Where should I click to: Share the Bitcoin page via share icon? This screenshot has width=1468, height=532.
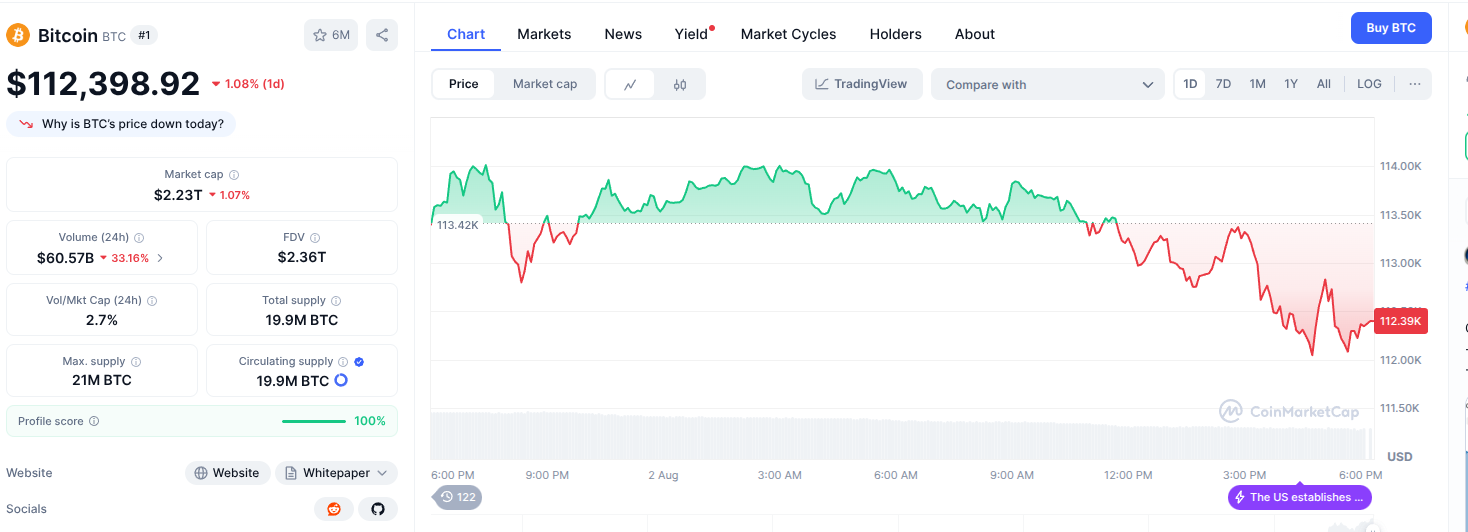(382, 35)
